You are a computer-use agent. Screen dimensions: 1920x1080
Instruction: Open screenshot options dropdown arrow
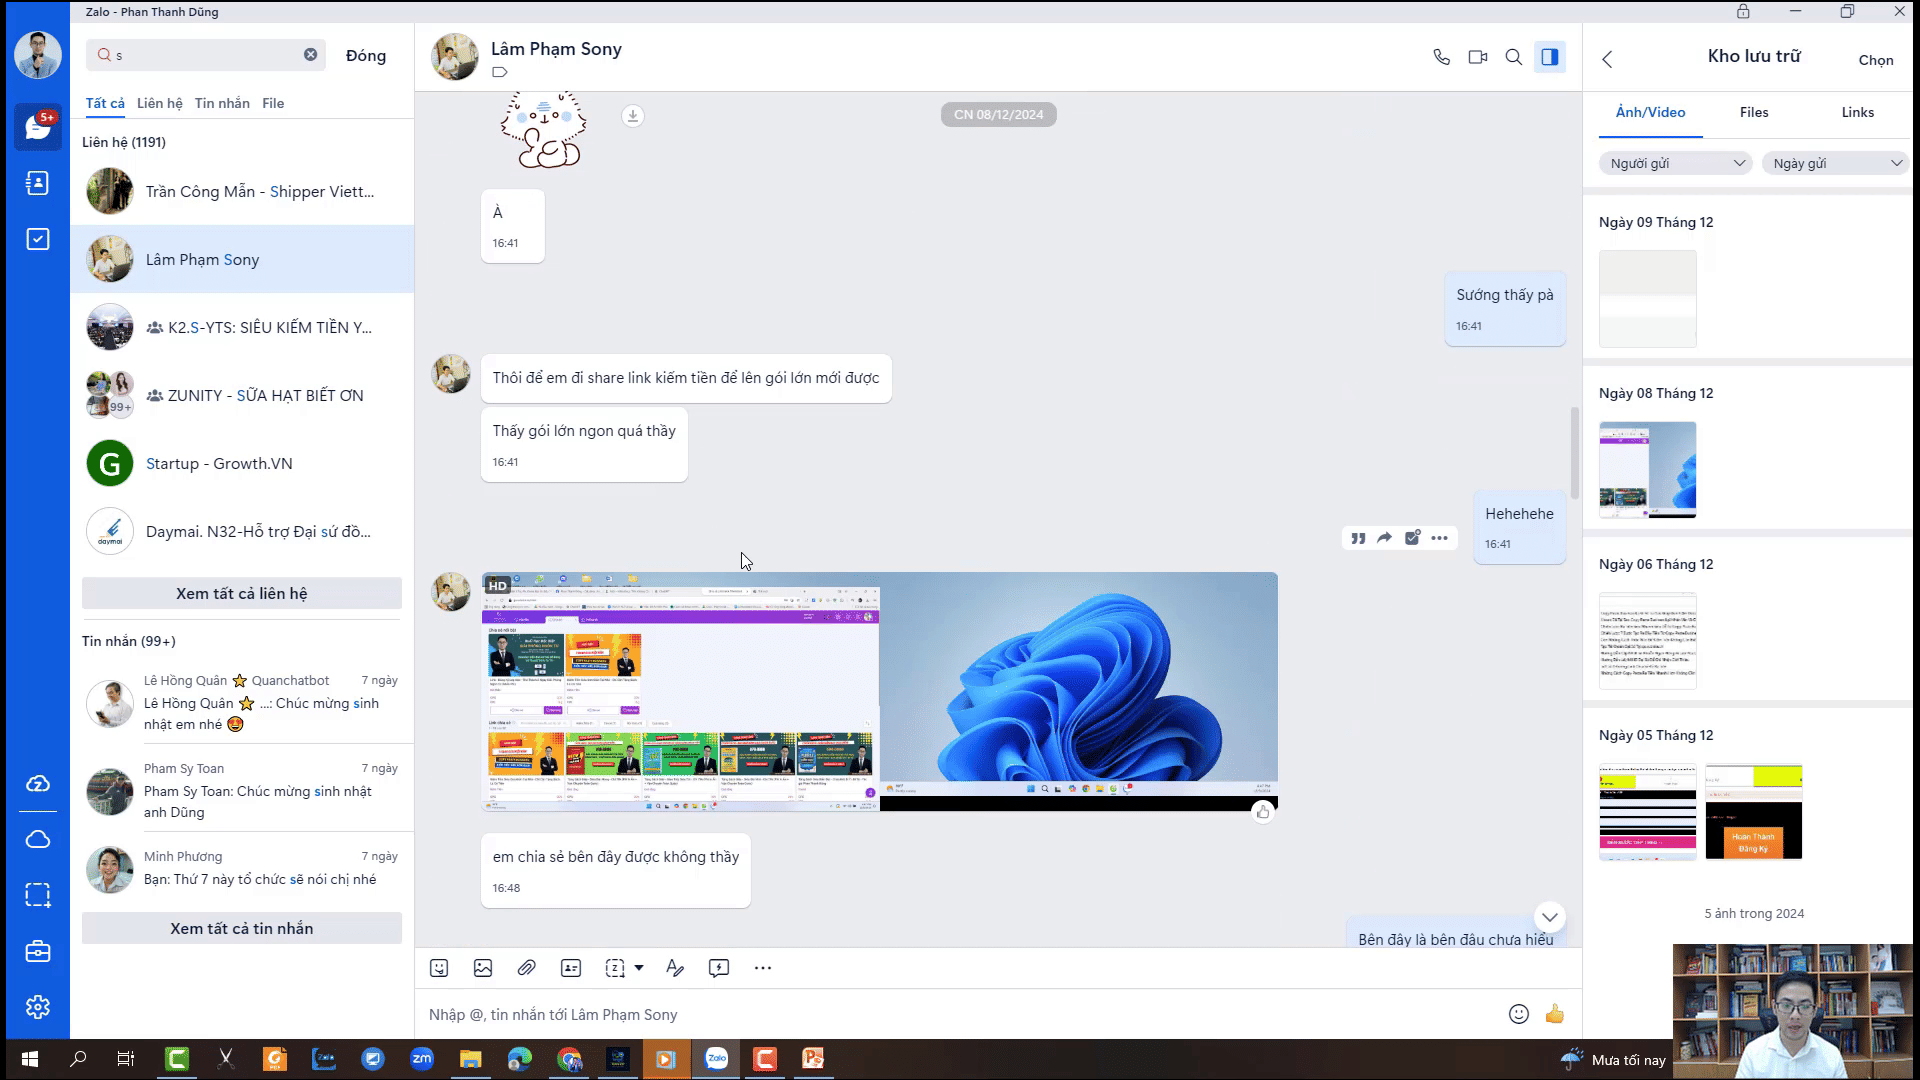639,968
